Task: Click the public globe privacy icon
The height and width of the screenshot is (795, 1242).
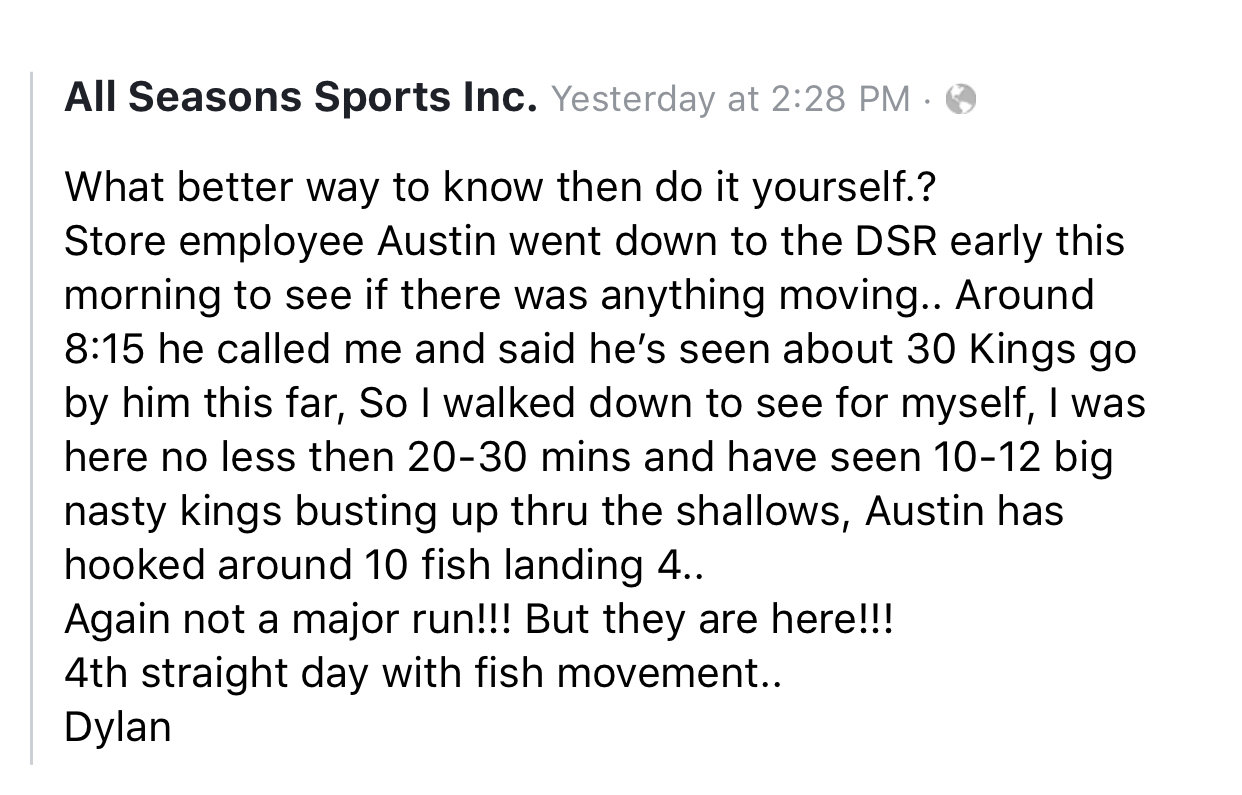Action: click(960, 98)
